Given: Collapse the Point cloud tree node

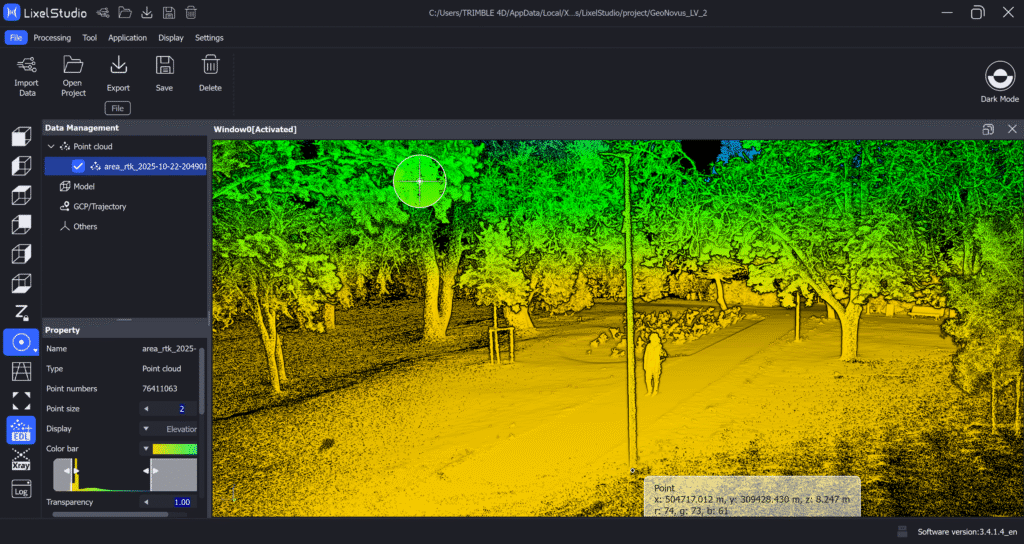Looking at the screenshot, I should pyautogui.click(x=52, y=146).
